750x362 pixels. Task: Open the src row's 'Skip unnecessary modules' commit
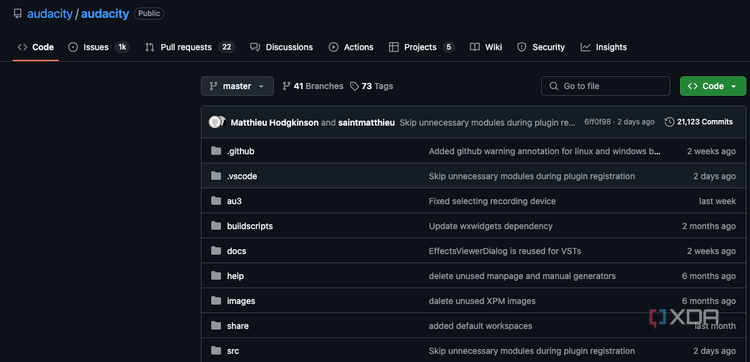(532, 351)
